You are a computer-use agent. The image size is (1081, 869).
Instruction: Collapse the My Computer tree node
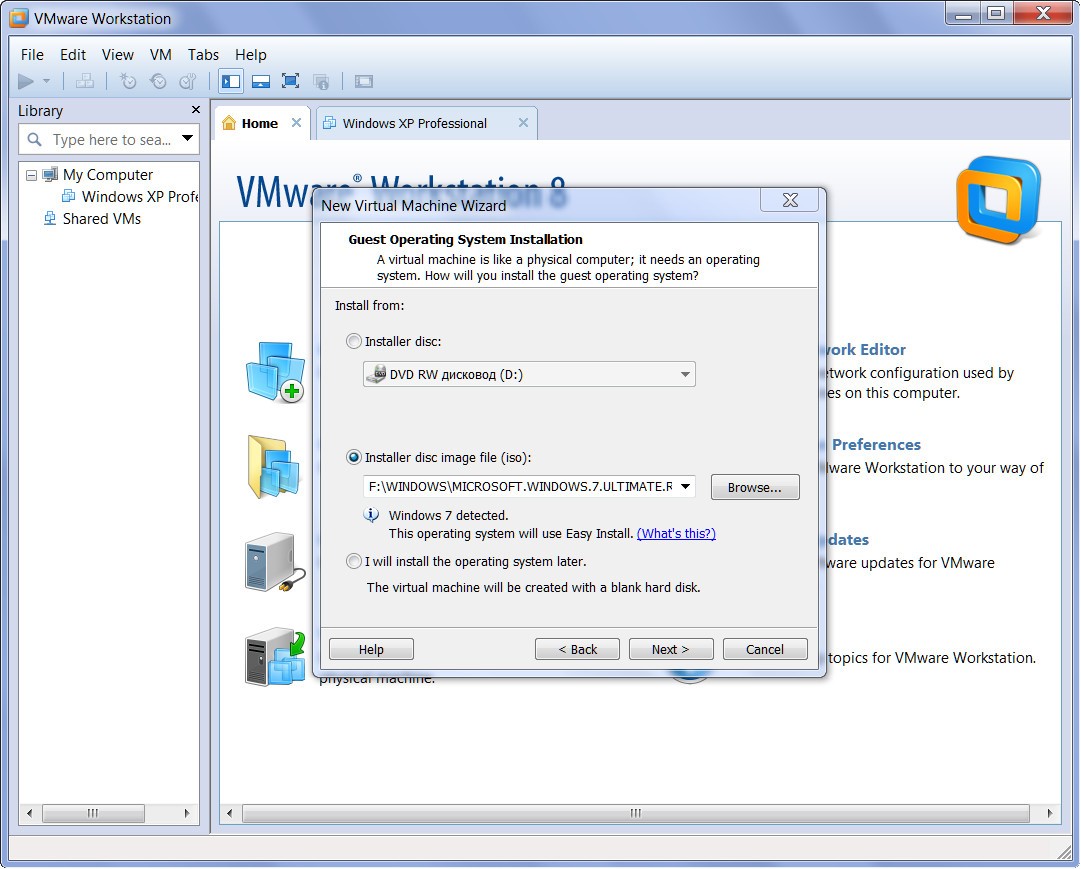pos(31,175)
